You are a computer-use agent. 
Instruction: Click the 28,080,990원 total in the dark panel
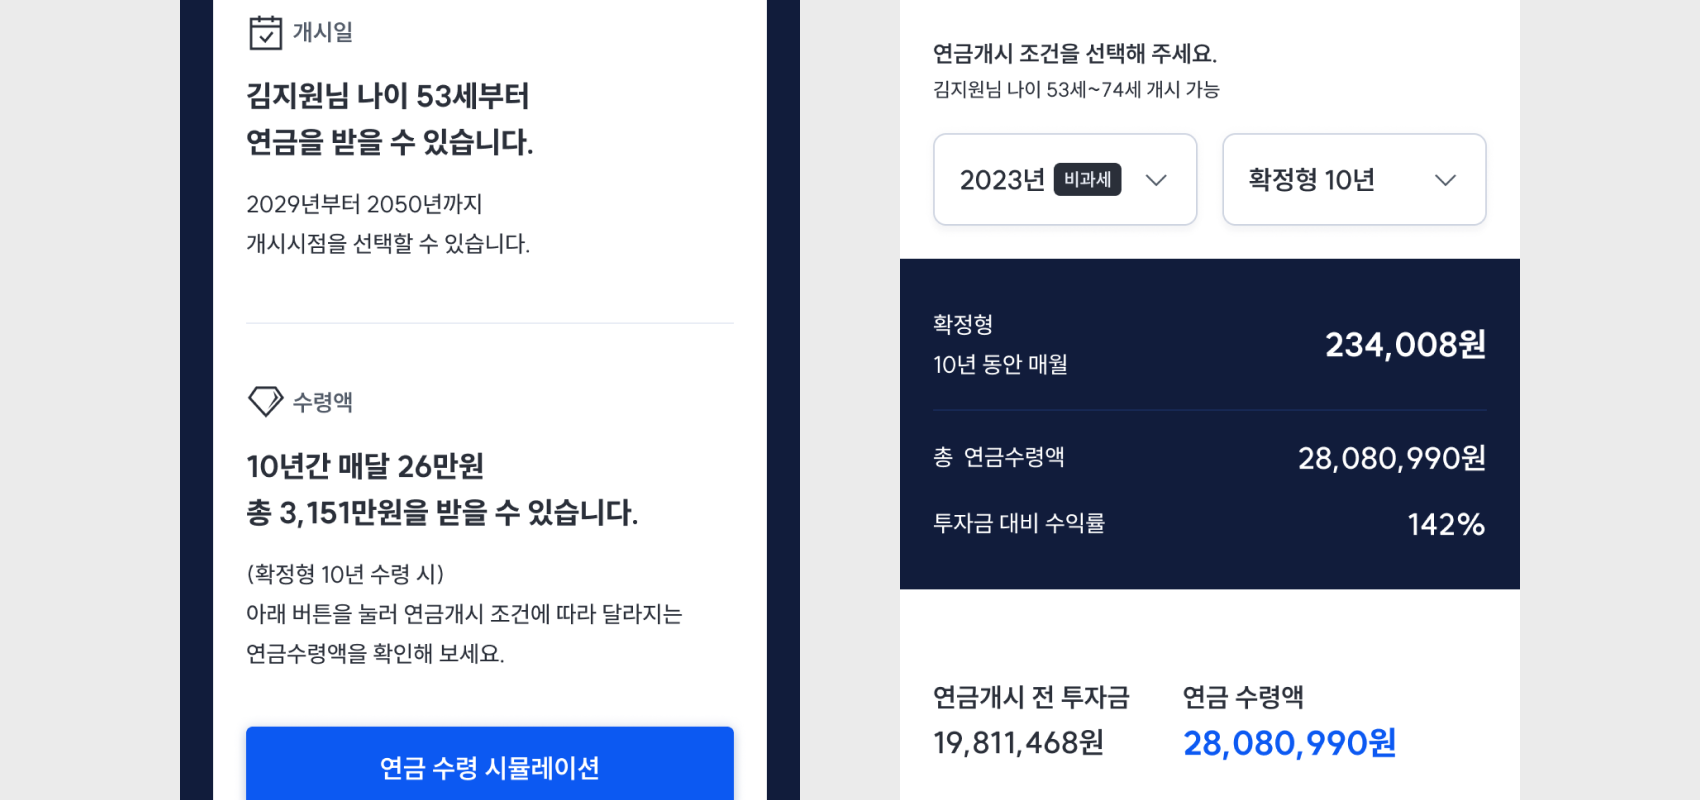(x=1392, y=458)
